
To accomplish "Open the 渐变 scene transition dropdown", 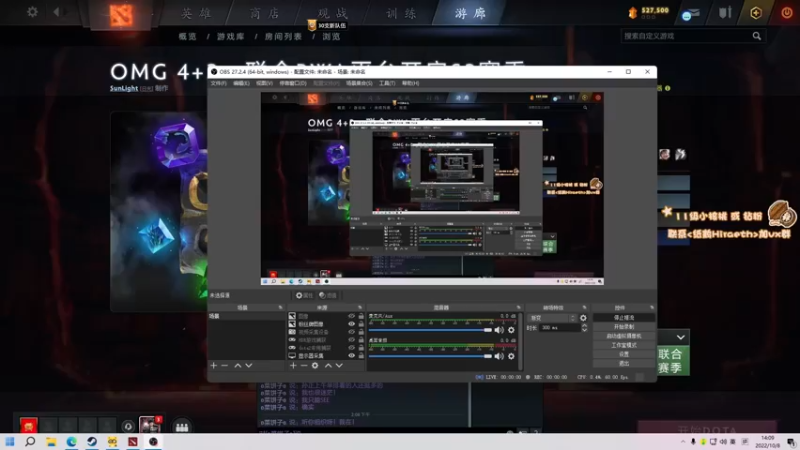I will (551, 318).
